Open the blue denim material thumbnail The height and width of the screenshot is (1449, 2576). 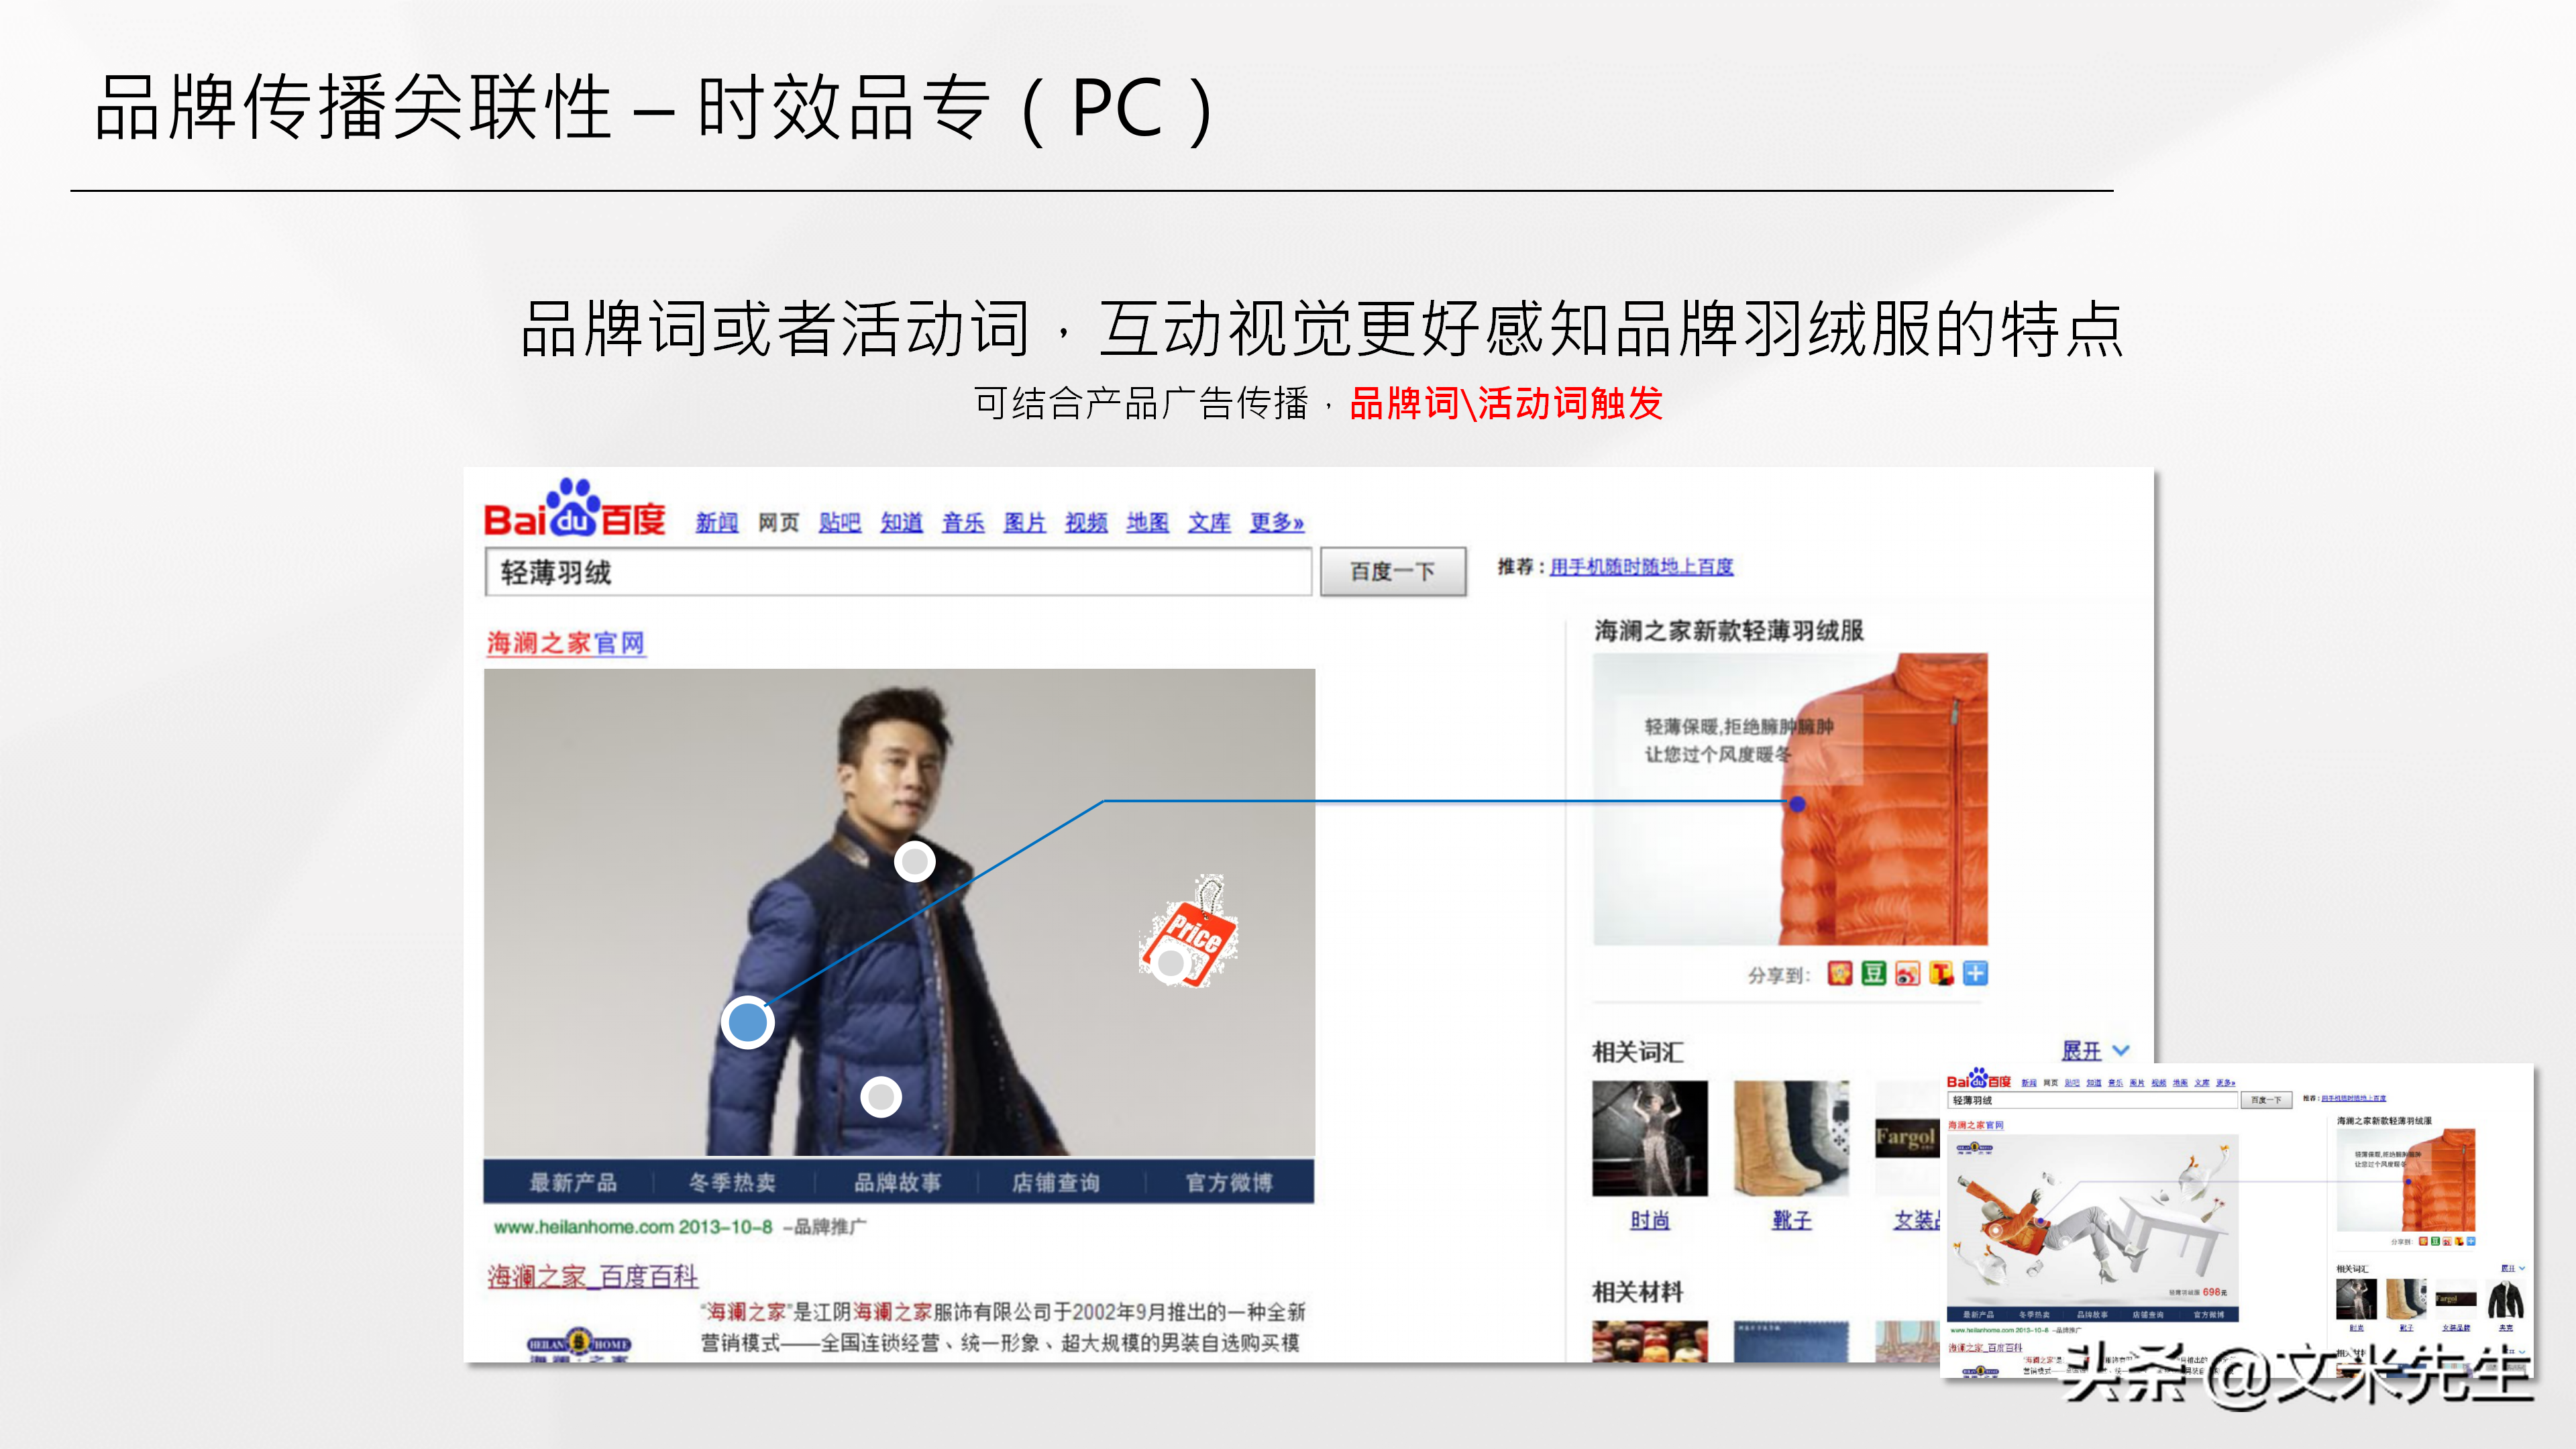click(x=1791, y=1342)
